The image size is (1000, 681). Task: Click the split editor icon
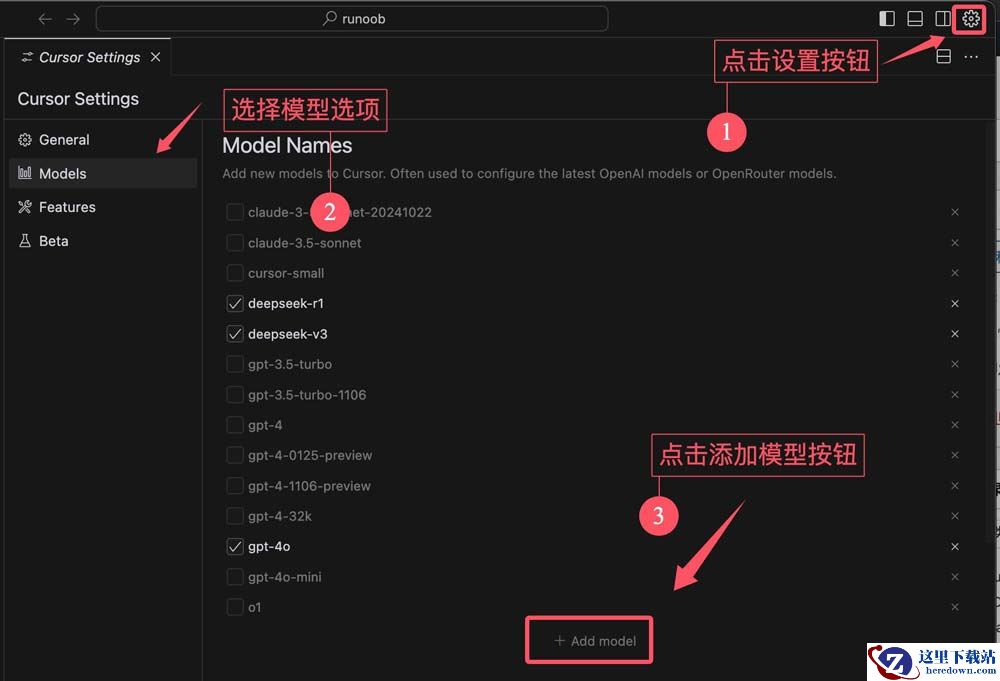pyautogui.click(x=944, y=57)
